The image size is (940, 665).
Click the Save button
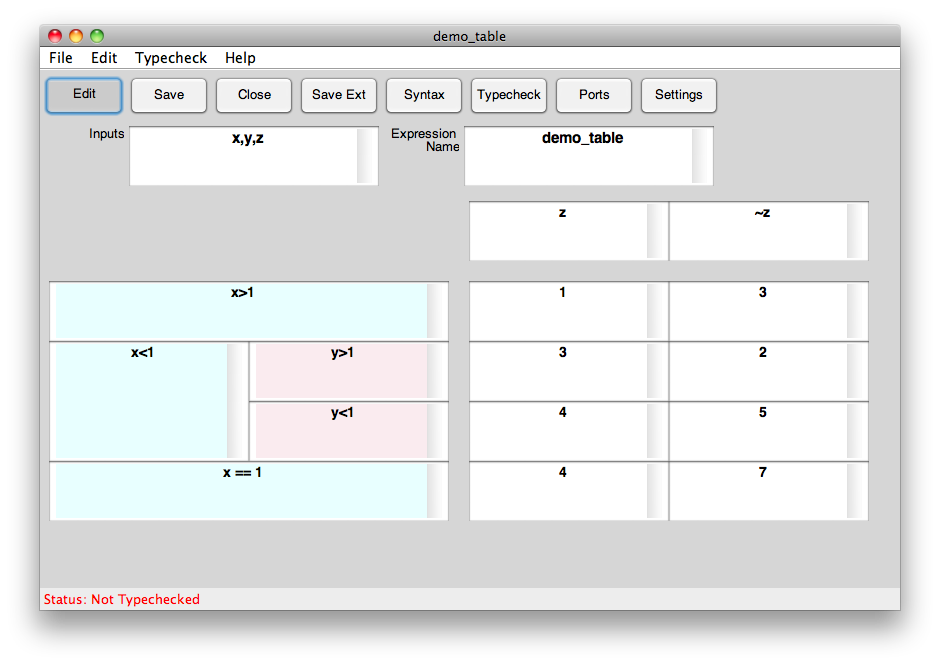tap(169, 95)
